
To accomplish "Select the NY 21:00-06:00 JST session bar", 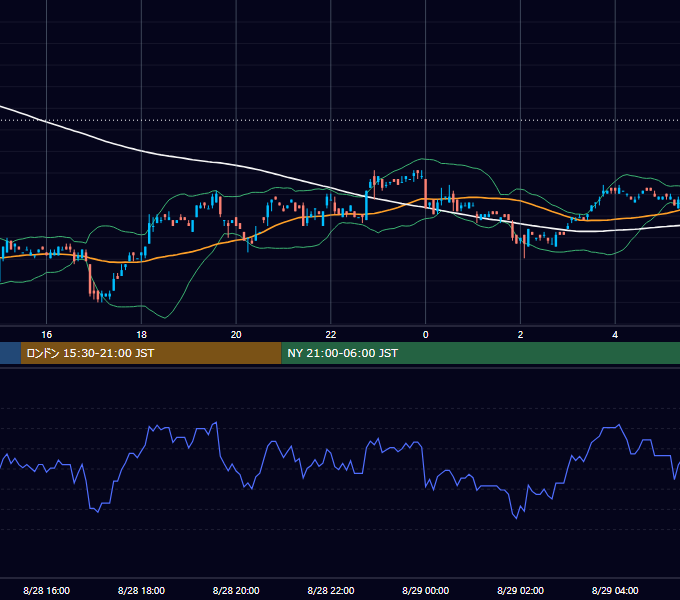I will tap(481, 353).
